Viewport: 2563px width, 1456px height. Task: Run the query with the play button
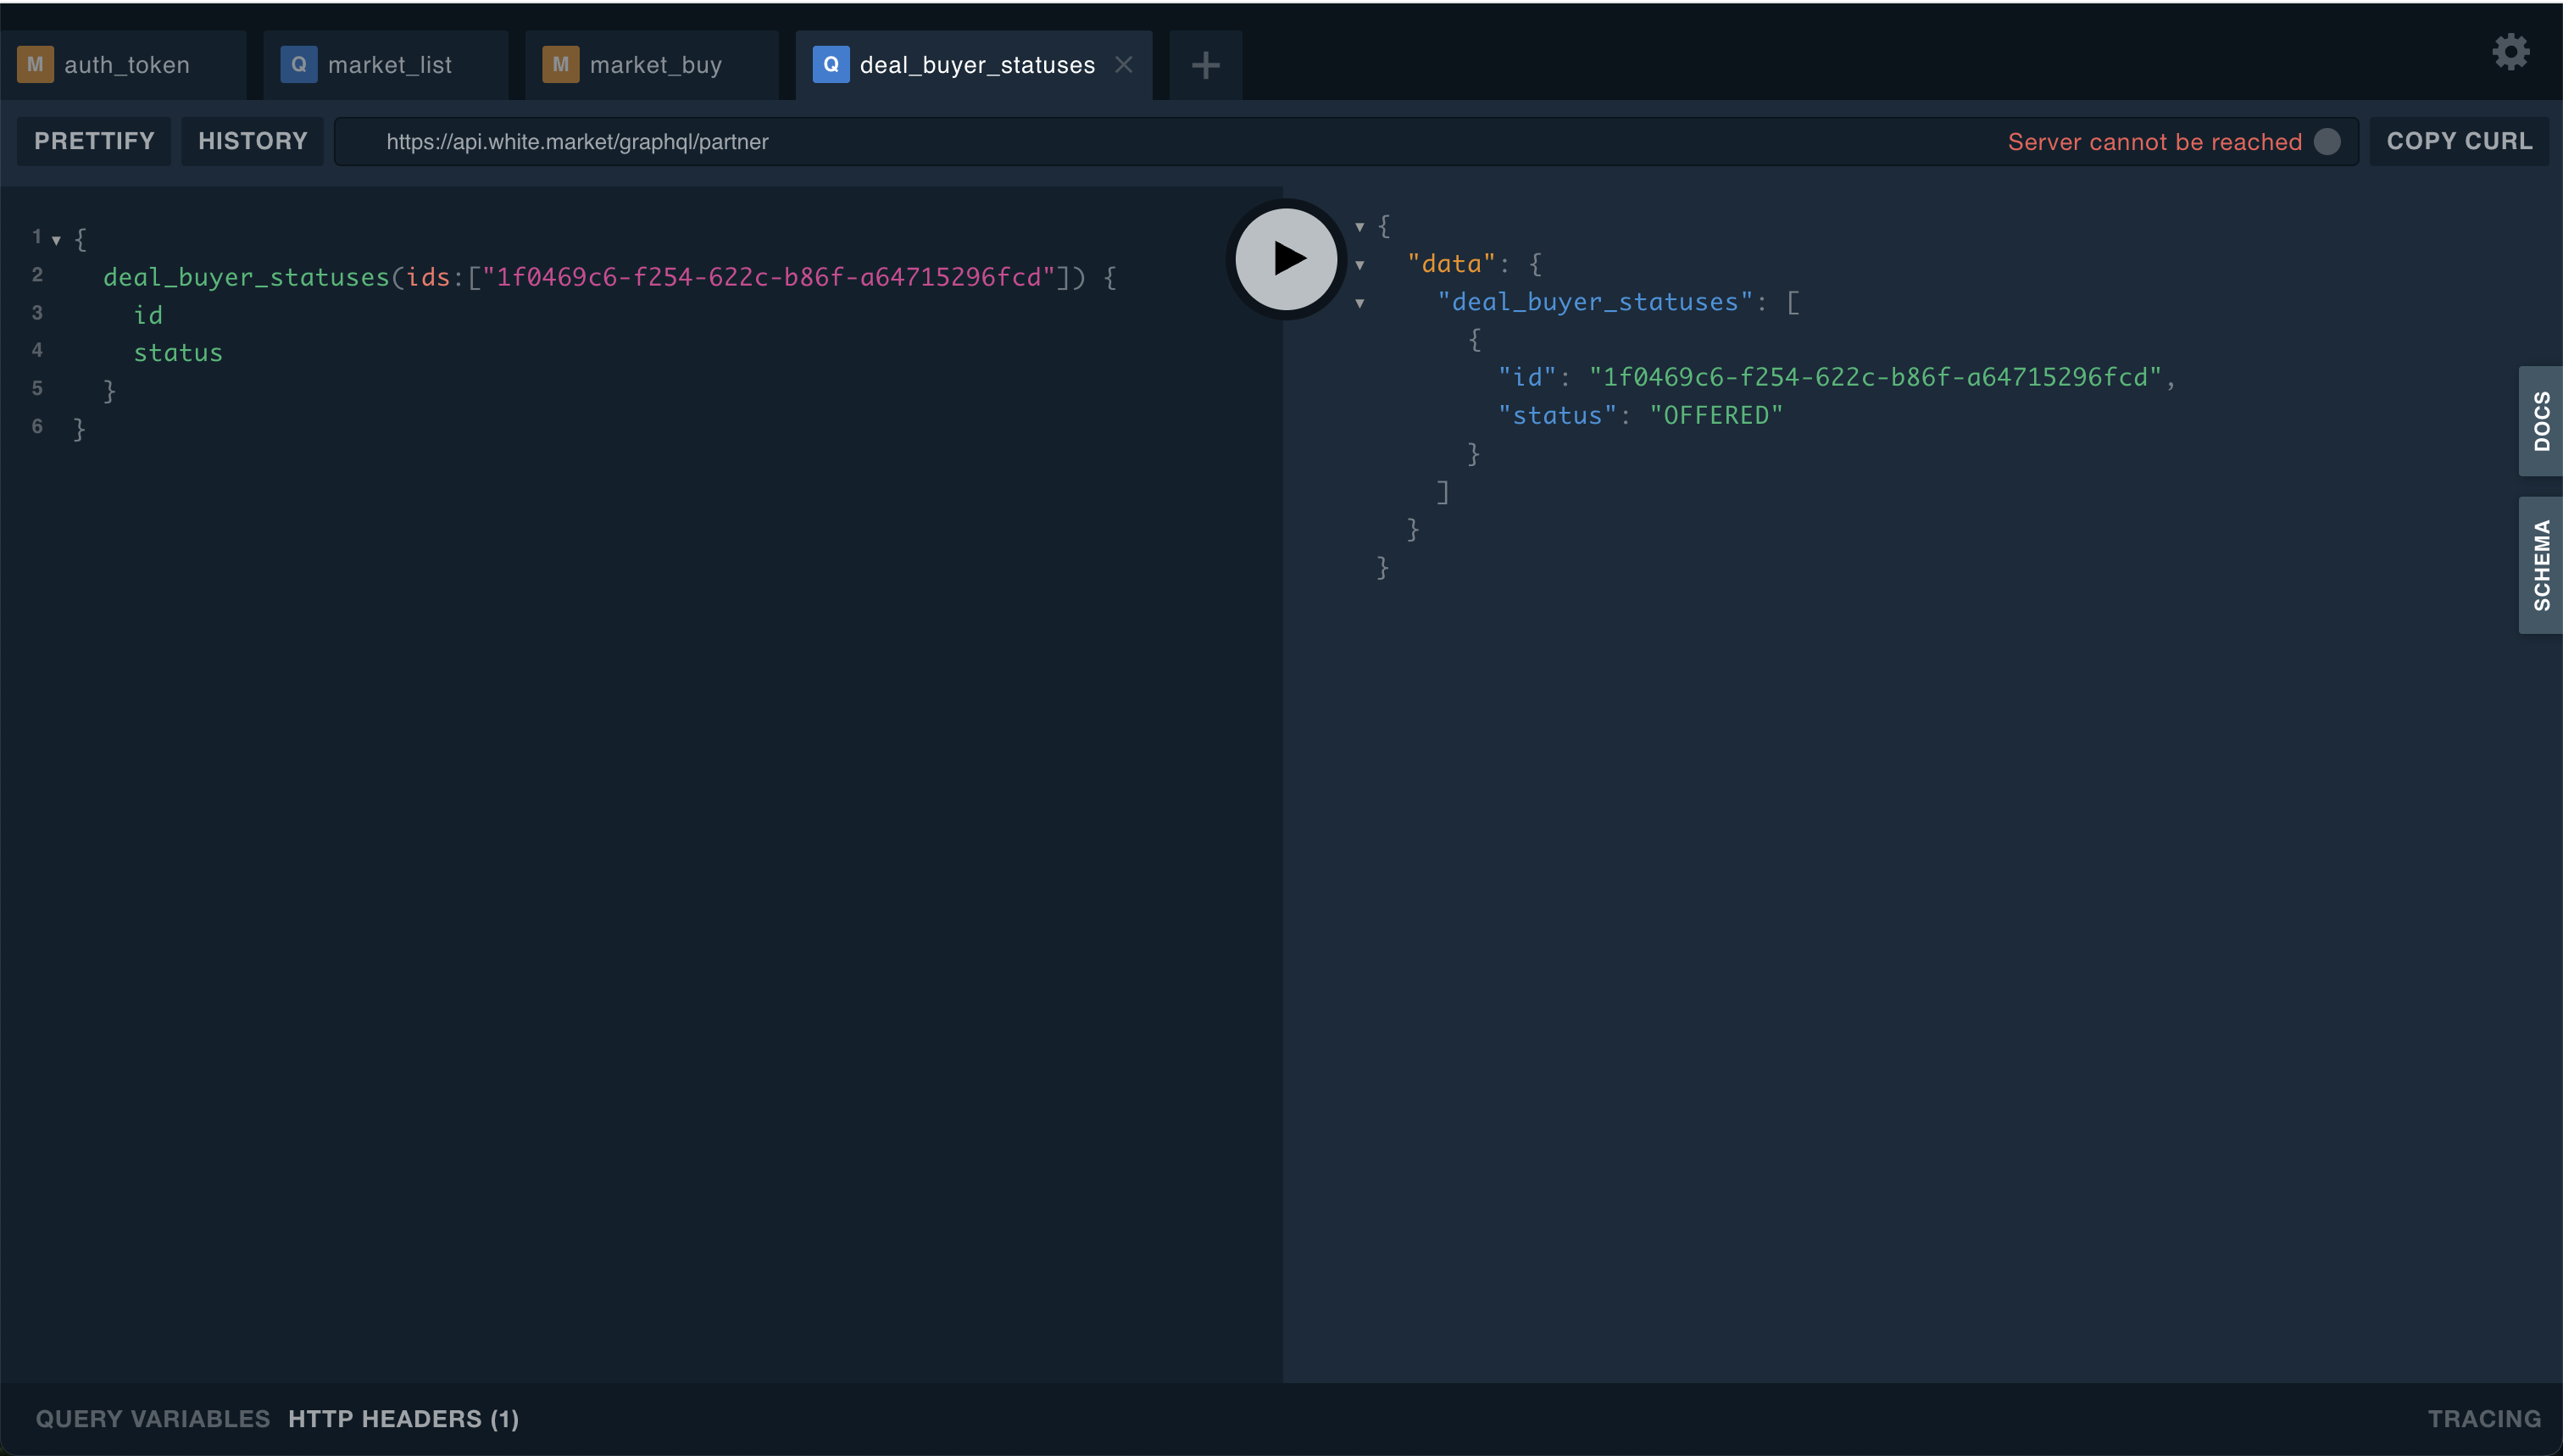click(x=1286, y=259)
